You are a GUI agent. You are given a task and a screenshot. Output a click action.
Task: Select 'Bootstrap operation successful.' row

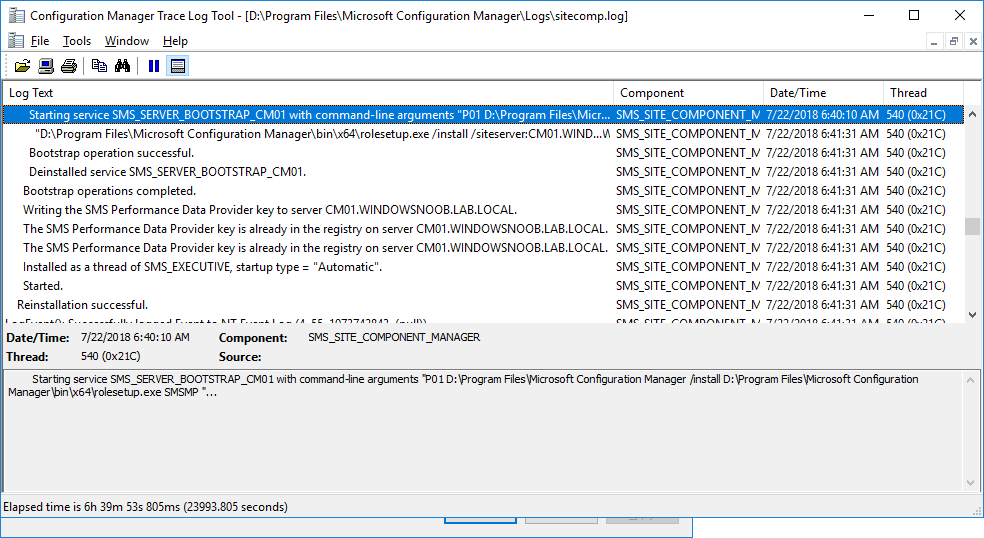483,153
